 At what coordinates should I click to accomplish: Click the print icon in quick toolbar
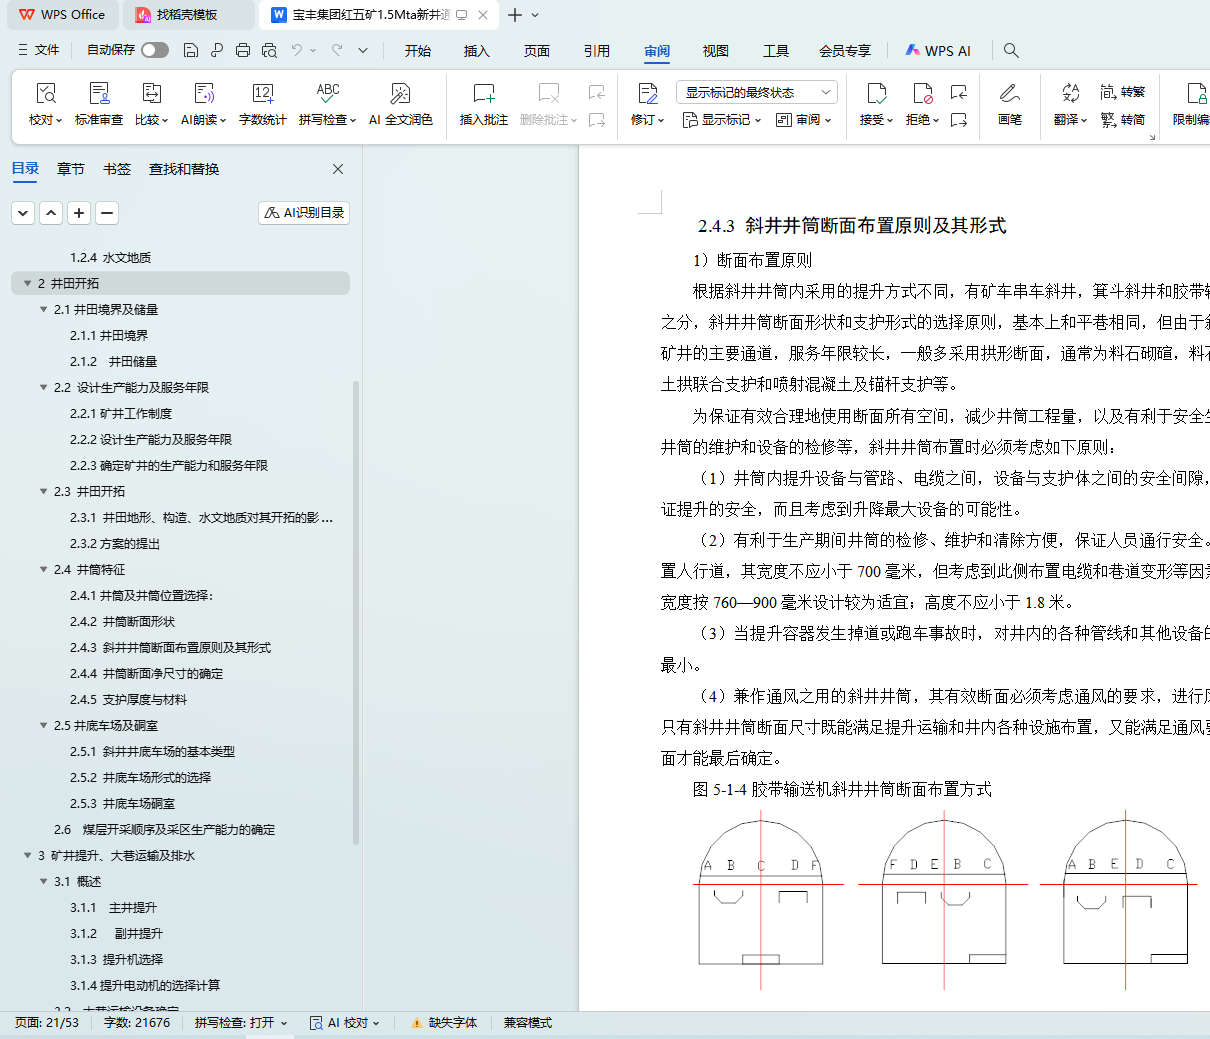[x=243, y=50]
